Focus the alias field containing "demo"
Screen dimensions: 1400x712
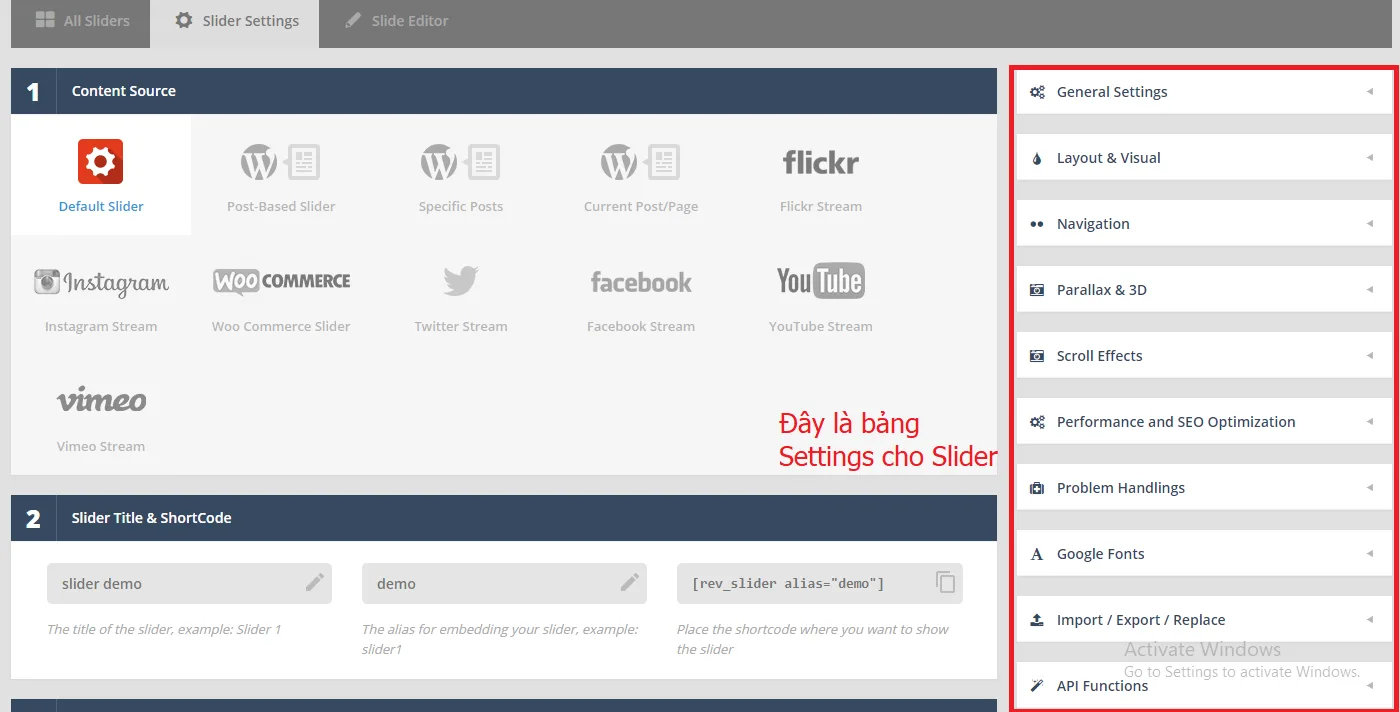pyautogui.click(x=504, y=583)
